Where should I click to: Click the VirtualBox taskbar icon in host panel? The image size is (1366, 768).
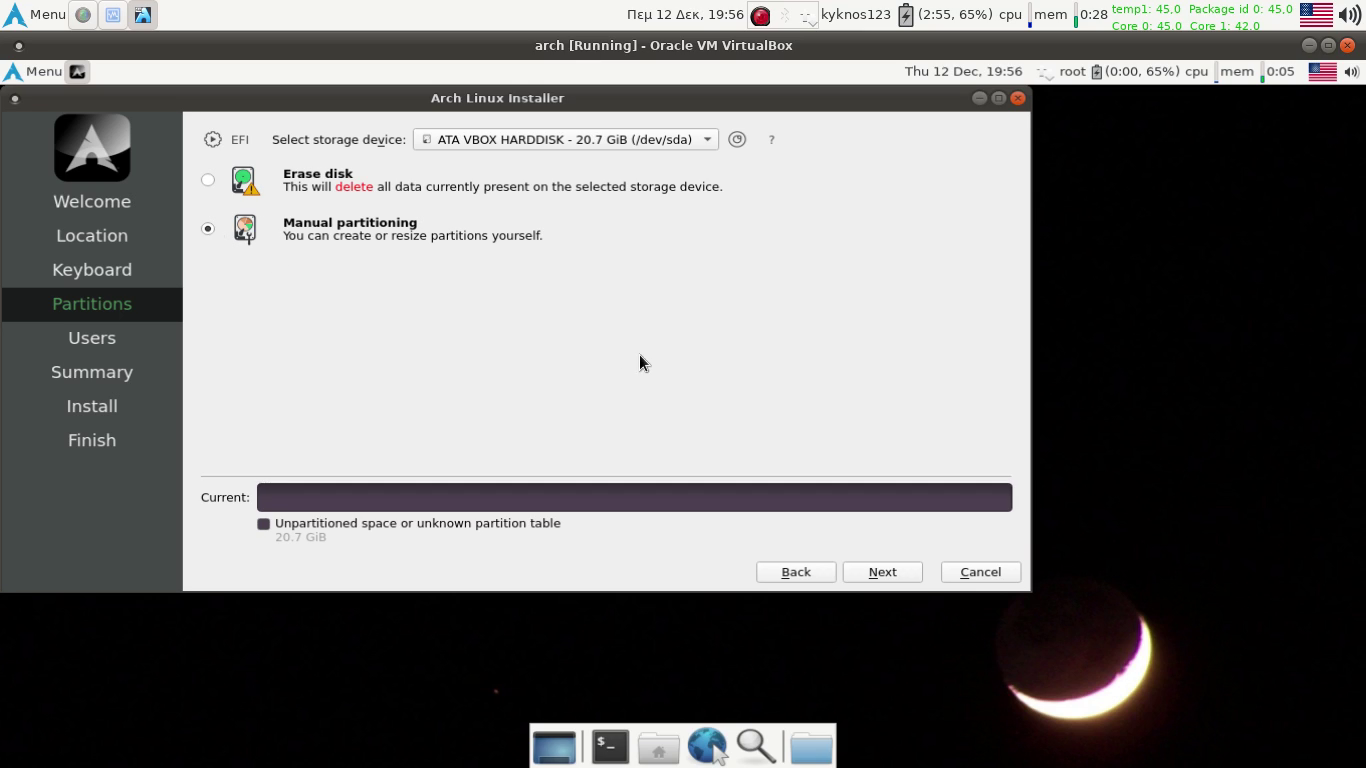click(143, 15)
